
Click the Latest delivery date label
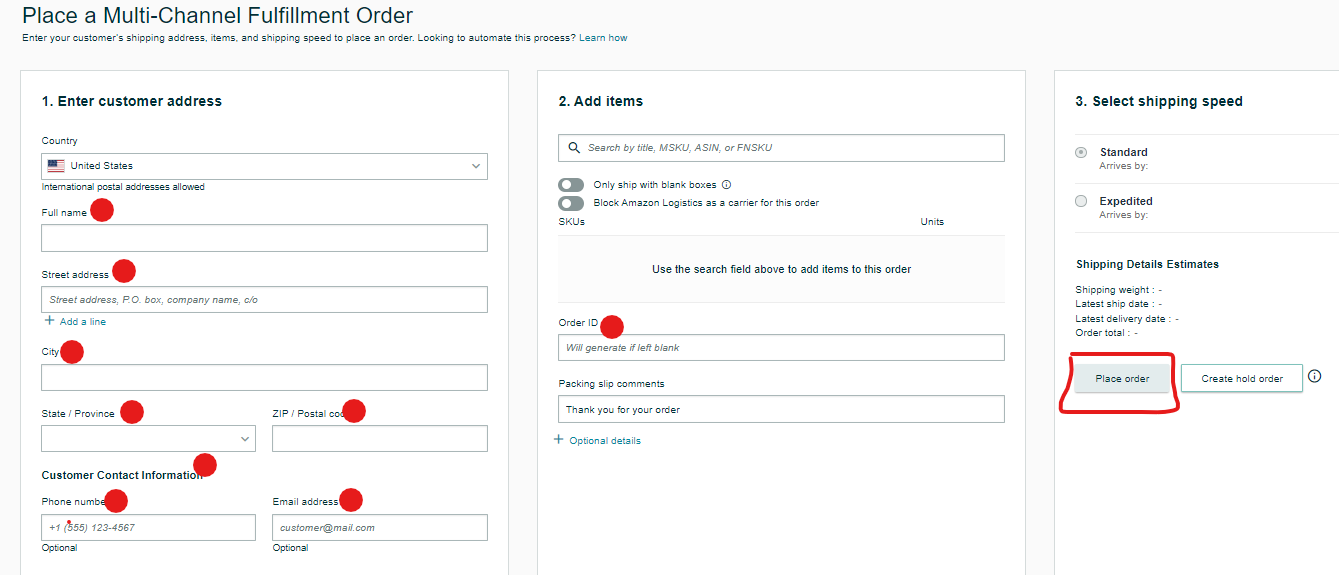1122,319
